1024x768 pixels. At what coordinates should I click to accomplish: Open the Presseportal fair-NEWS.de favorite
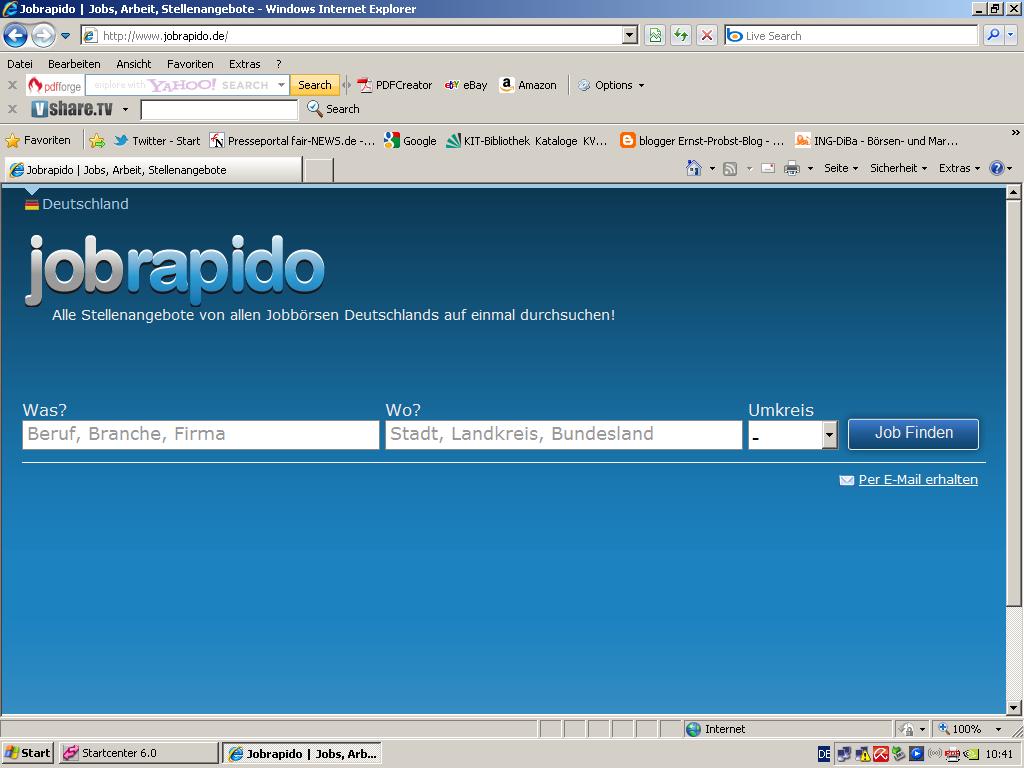click(292, 140)
